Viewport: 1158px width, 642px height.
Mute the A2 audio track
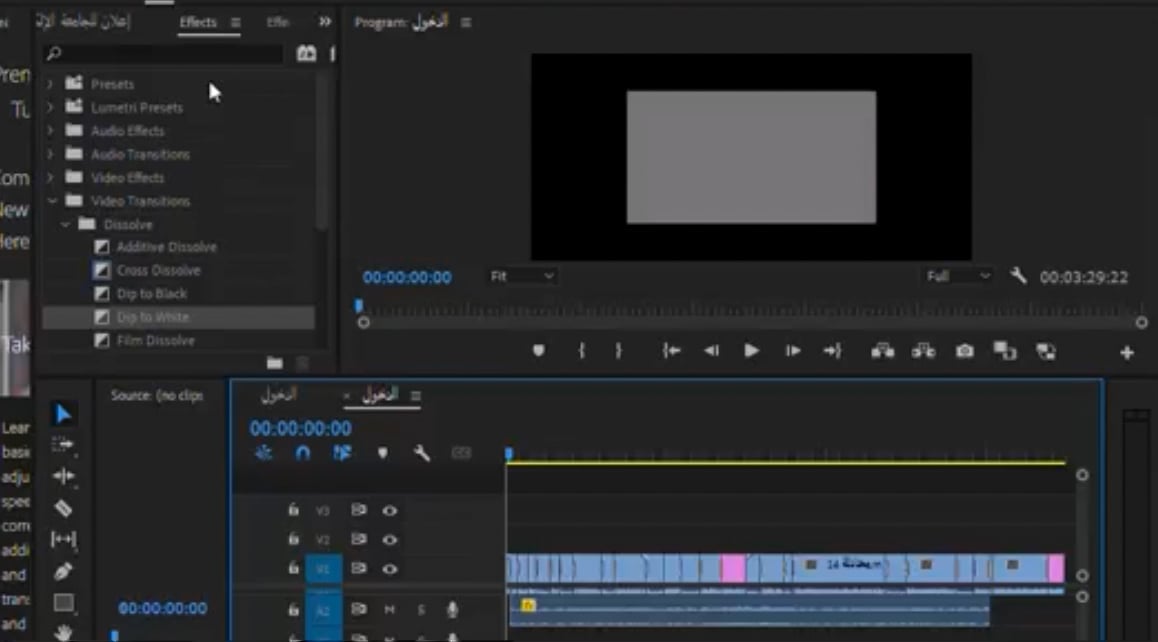pyautogui.click(x=389, y=609)
